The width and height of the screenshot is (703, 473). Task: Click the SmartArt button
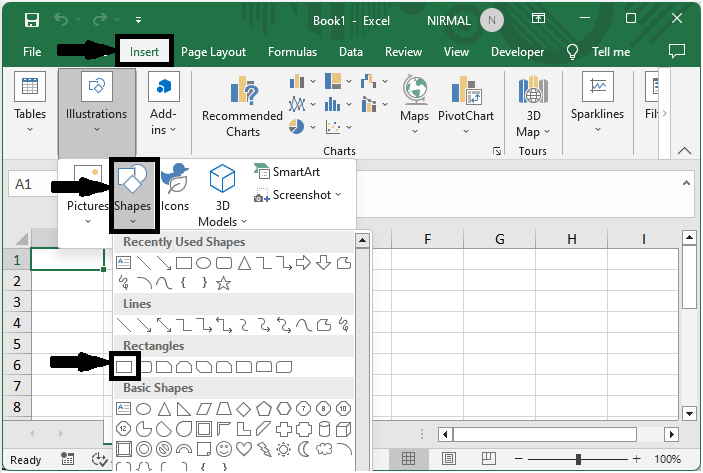287,172
